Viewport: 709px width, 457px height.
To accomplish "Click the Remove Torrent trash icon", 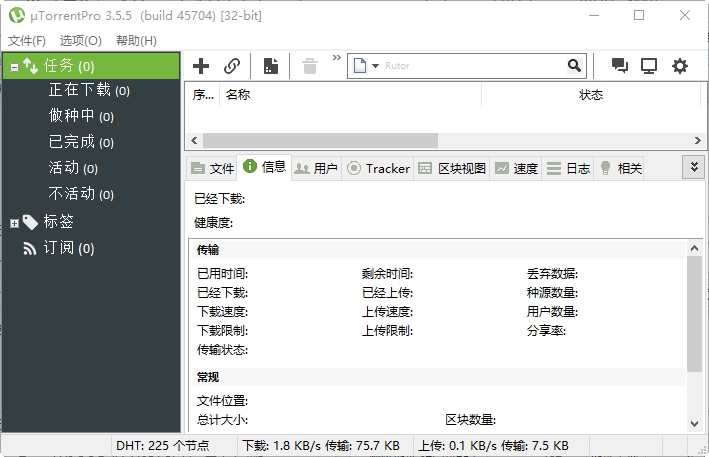I will (310, 66).
